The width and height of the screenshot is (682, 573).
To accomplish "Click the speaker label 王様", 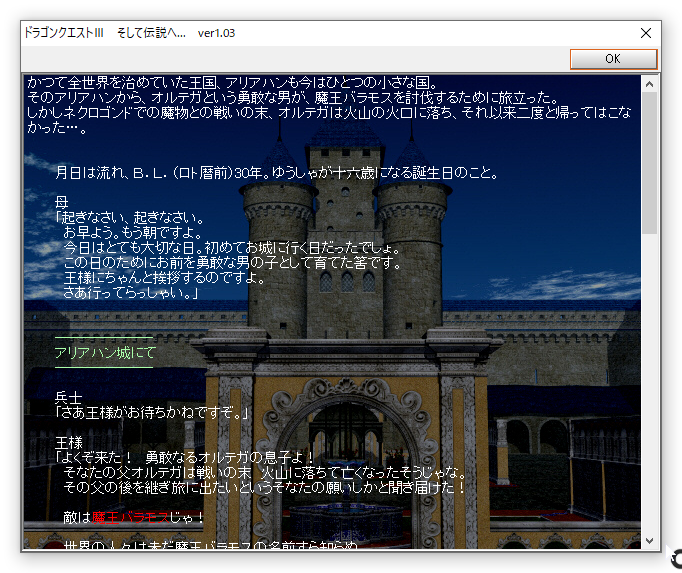I will click(x=68, y=441).
